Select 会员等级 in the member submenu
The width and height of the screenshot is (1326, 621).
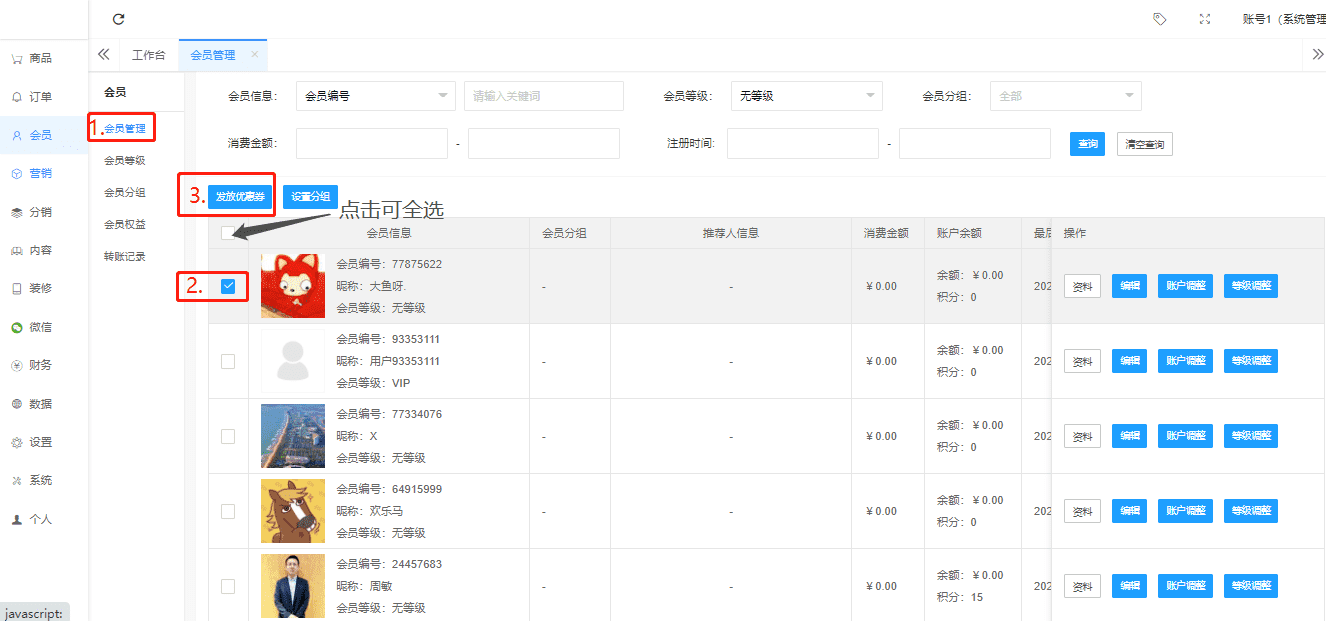pyautogui.click(x=125, y=160)
